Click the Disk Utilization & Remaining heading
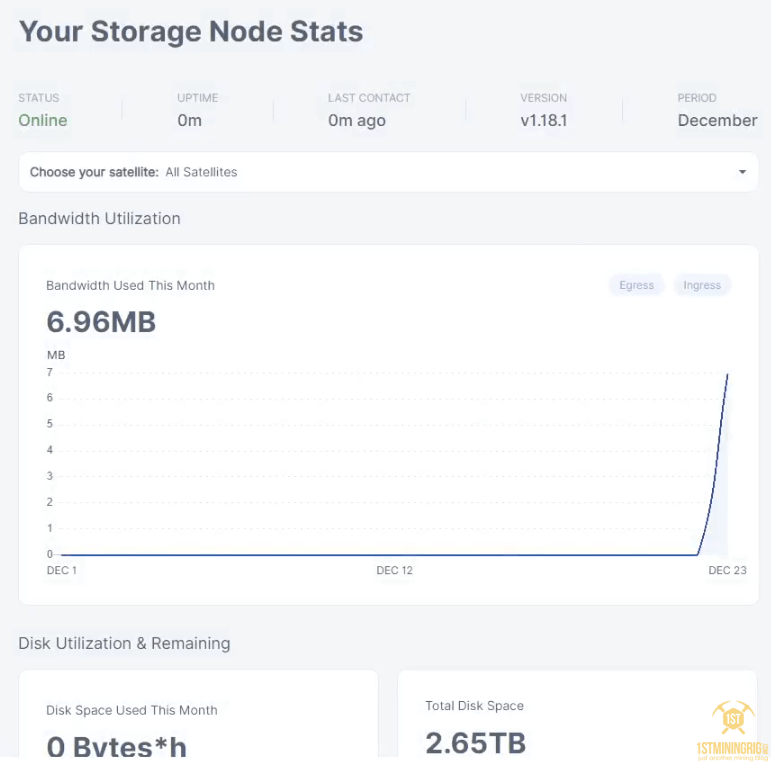 pyautogui.click(x=124, y=643)
